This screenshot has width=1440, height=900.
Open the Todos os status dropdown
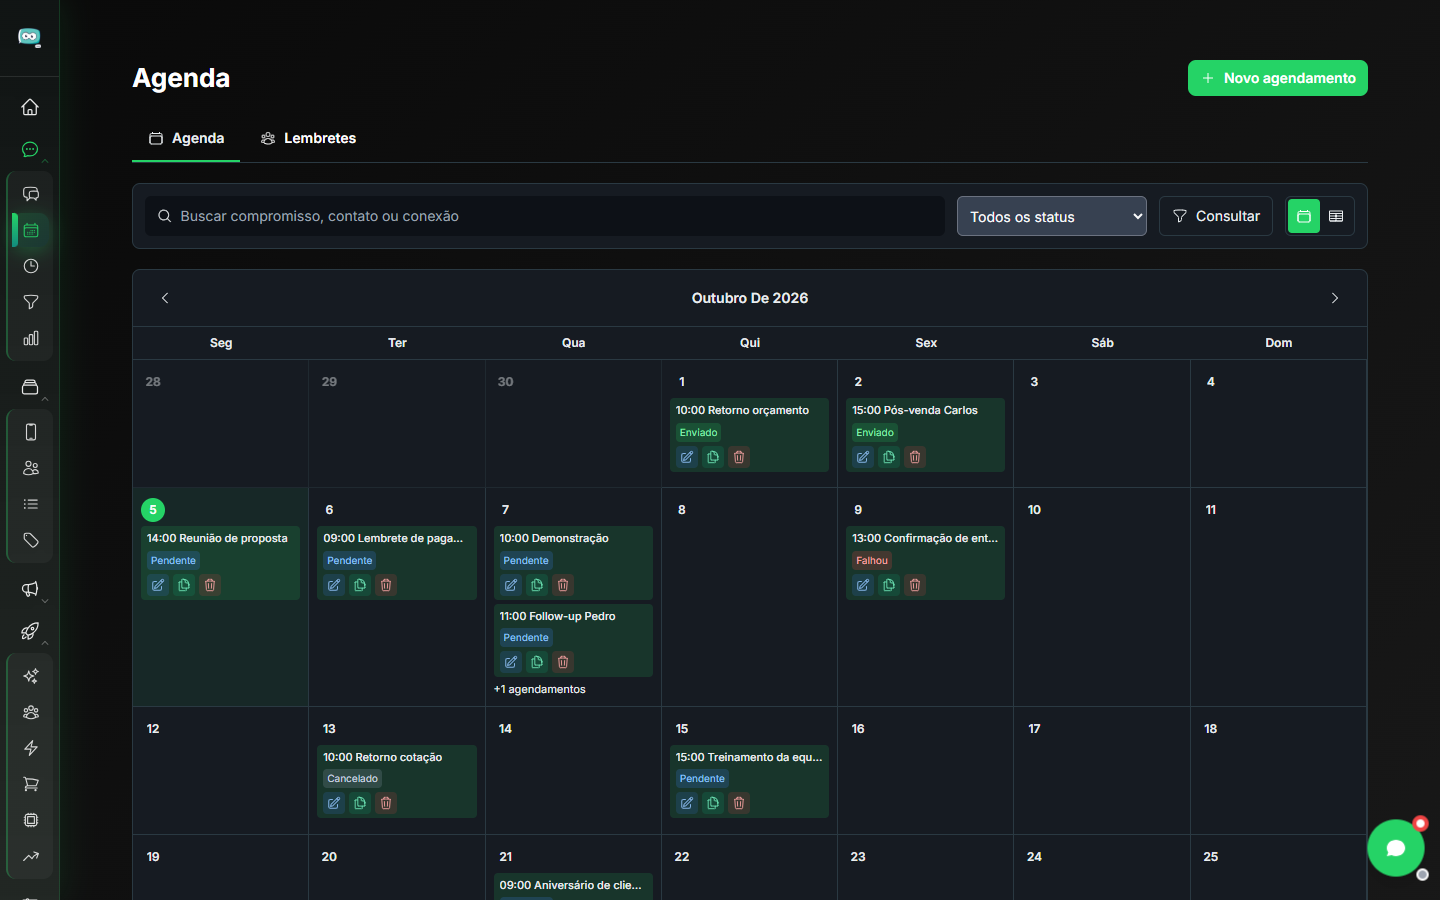tap(1052, 216)
